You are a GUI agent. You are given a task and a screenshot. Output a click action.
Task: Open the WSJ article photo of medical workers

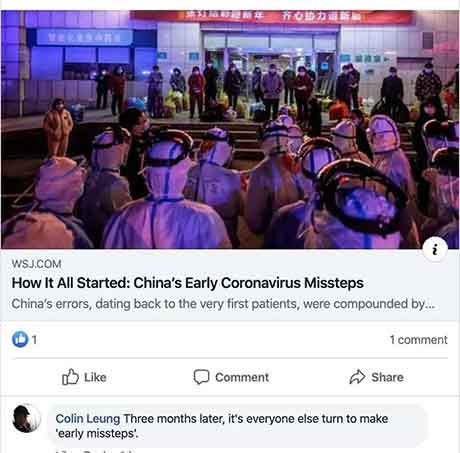pyautogui.click(x=230, y=129)
